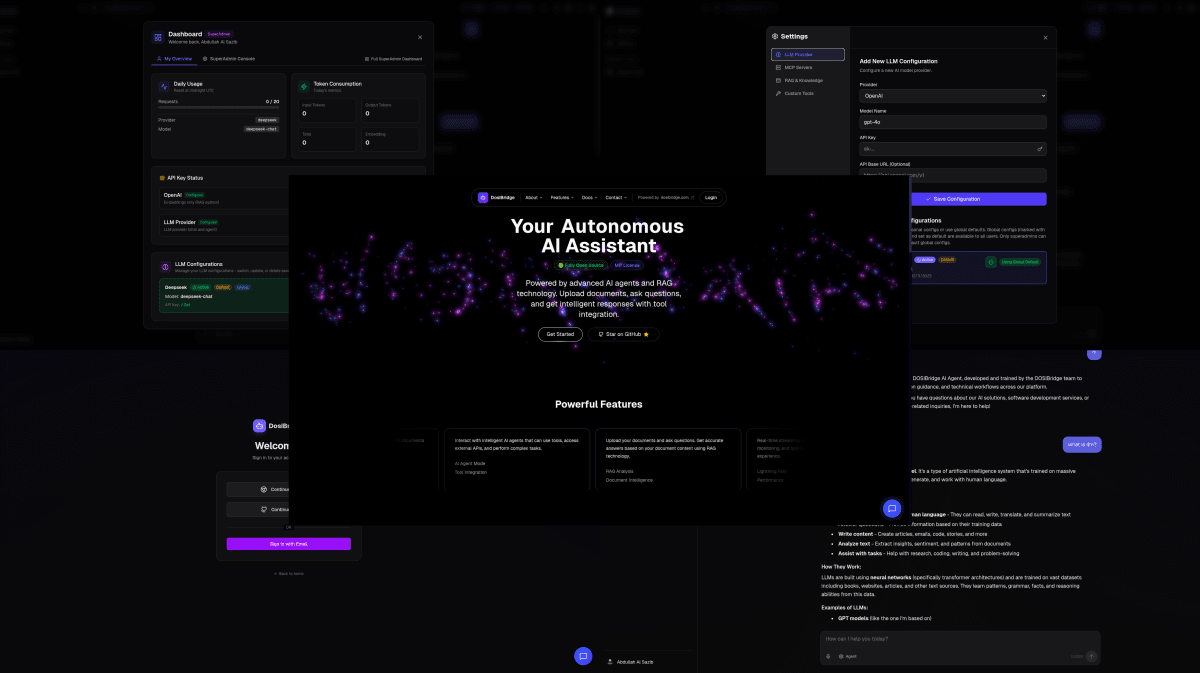The width and height of the screenshot is (1200, 673).
Task: Click the Embedding tokens card
Action: [x=390, y=139]
